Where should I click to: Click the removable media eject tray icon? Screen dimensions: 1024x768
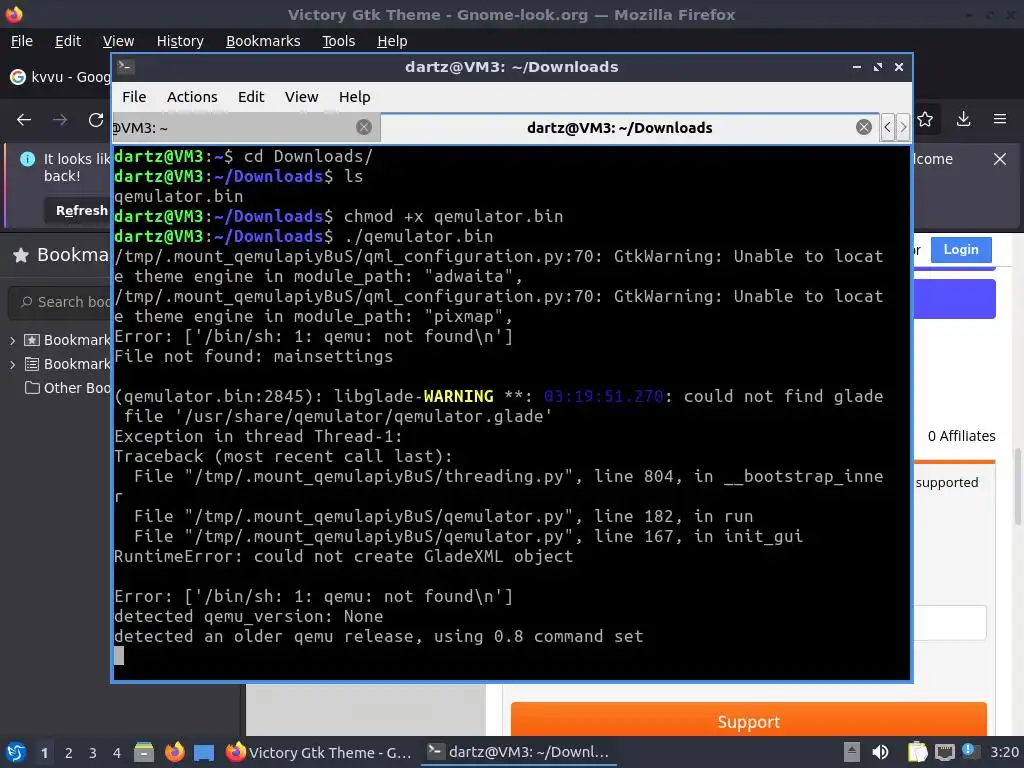click(852, 752)
